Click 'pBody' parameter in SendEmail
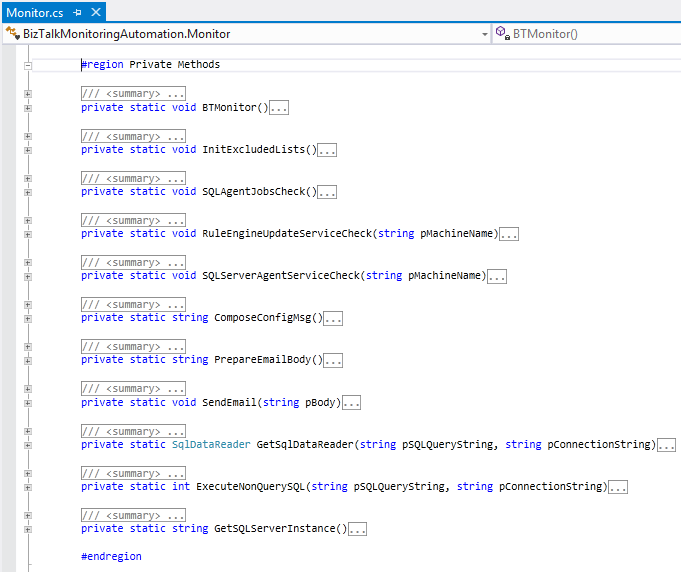The image size is (681, 572). click(320, 403)
